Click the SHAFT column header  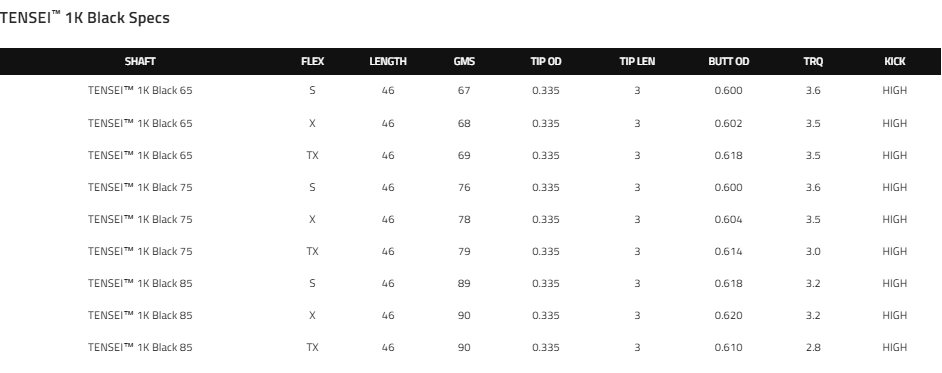pos(140,61)
